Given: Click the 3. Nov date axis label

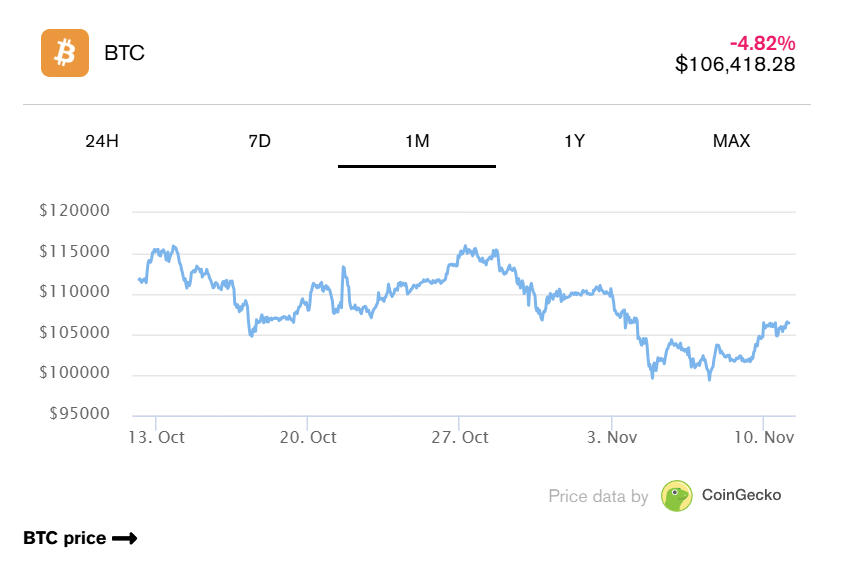Looking at the screenshot, I should point(612,437).
